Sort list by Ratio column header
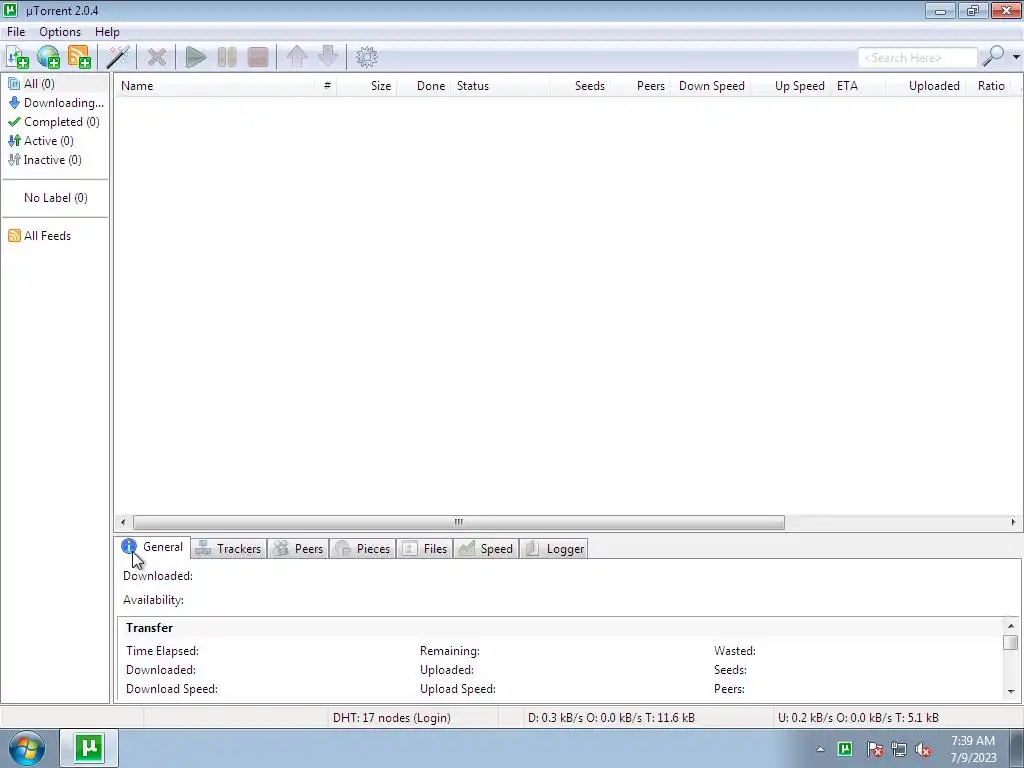 (x=988, y=86)
